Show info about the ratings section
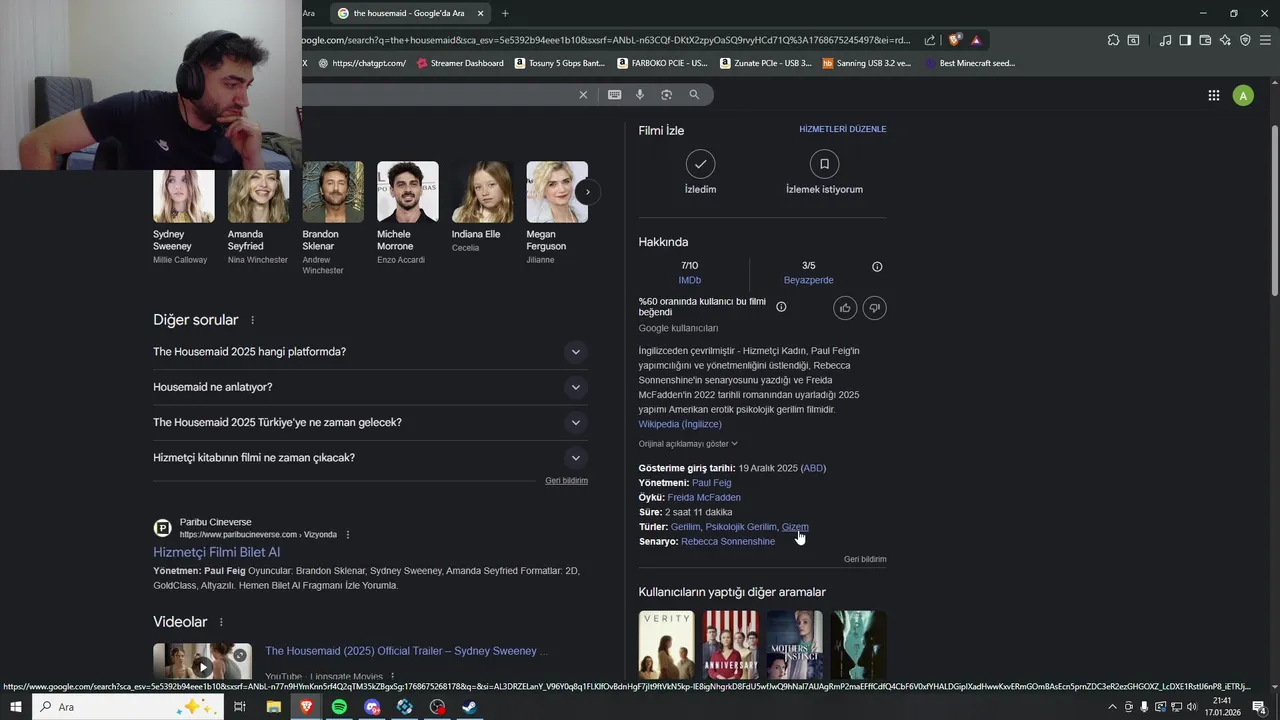The height and width of the screenshot is (720, 1280). [877, 267]
